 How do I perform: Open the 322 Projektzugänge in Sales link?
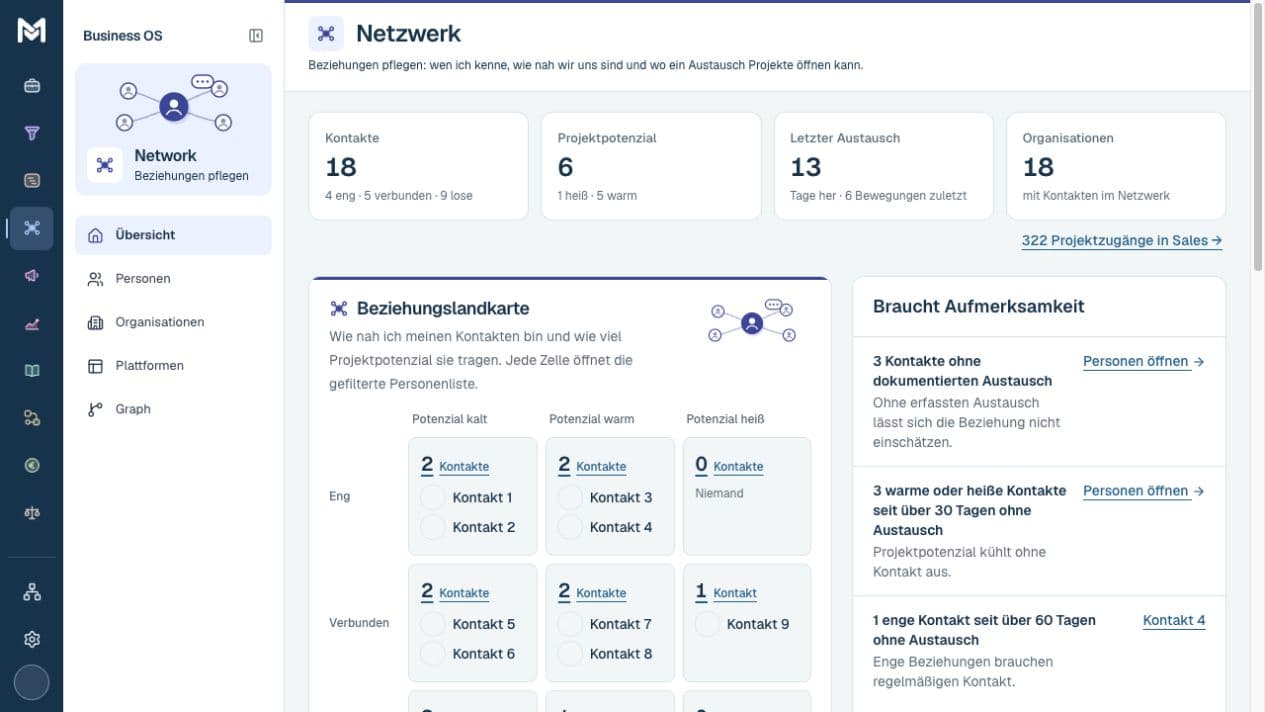pos(1122,241)
